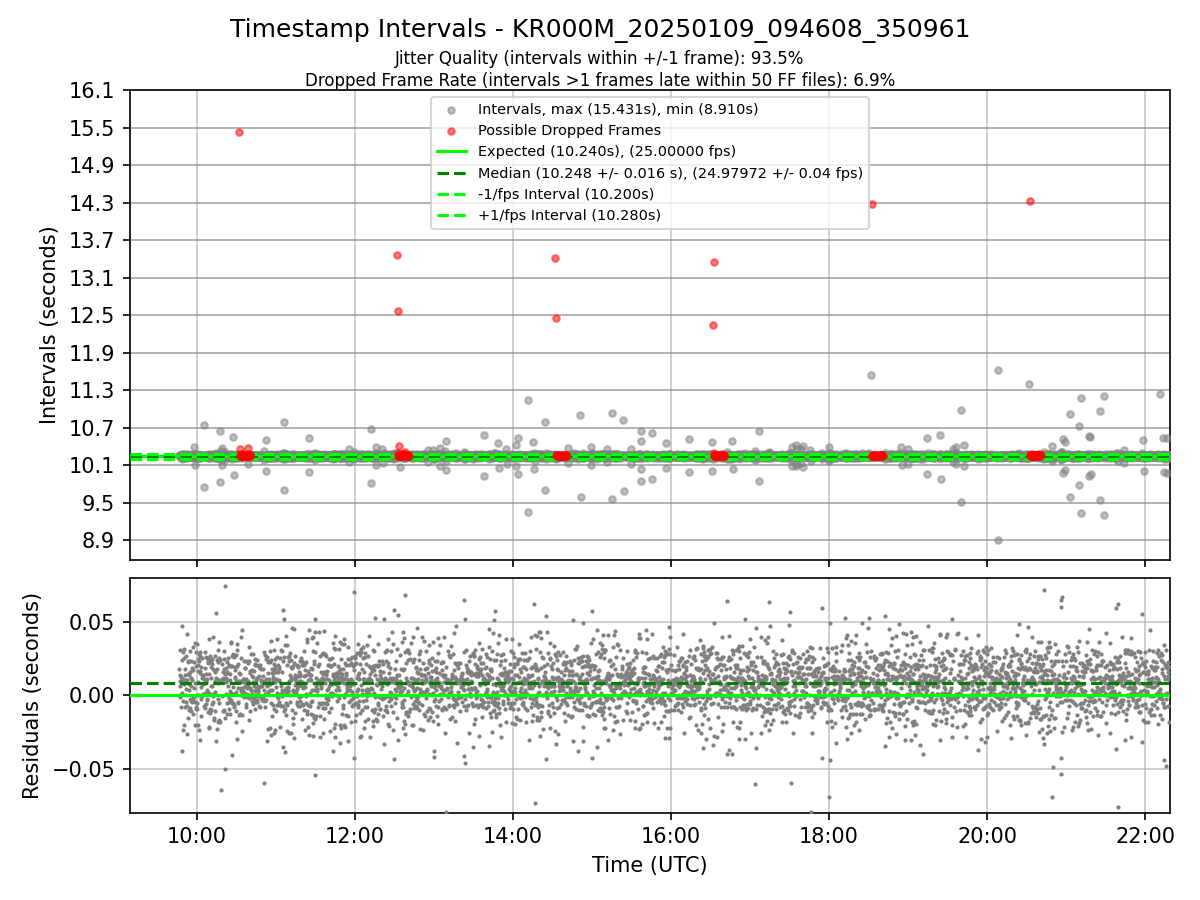
Task: Click the dark green dashed sample beside 'Median'
Action: [453, 173]
